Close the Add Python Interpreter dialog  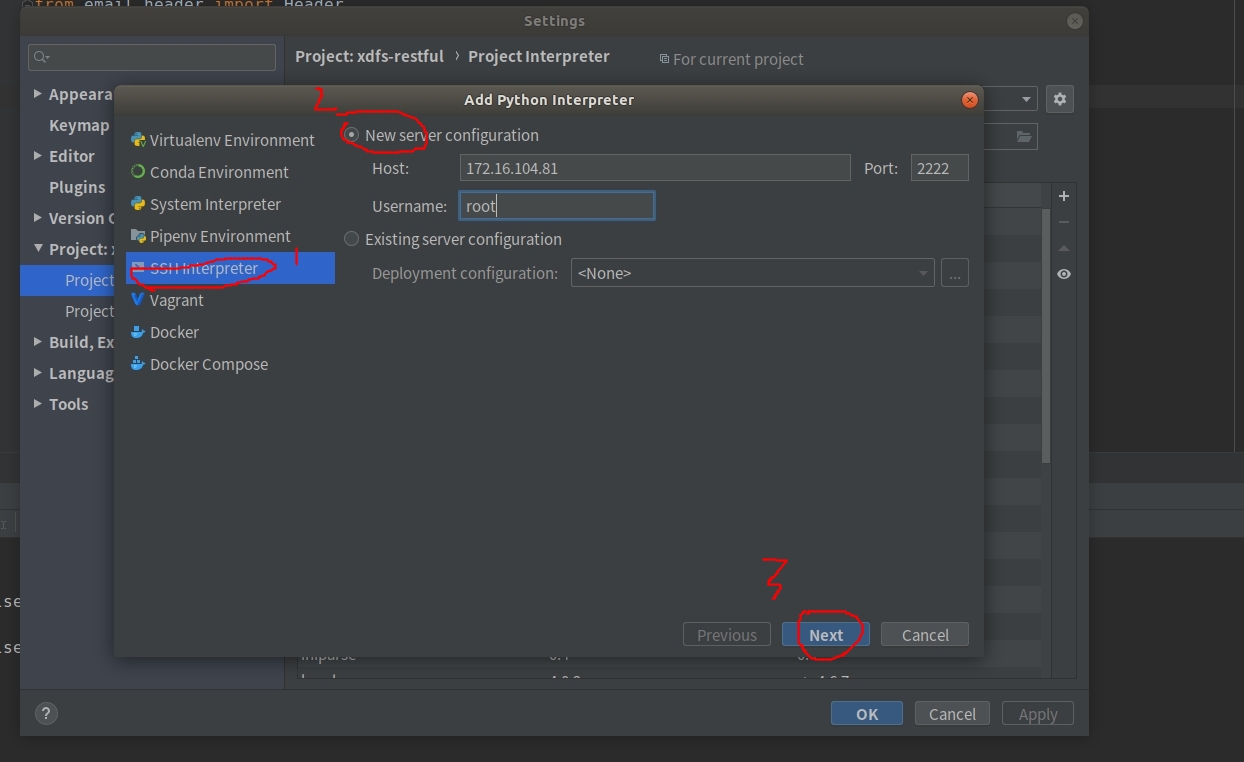point(969,99)
